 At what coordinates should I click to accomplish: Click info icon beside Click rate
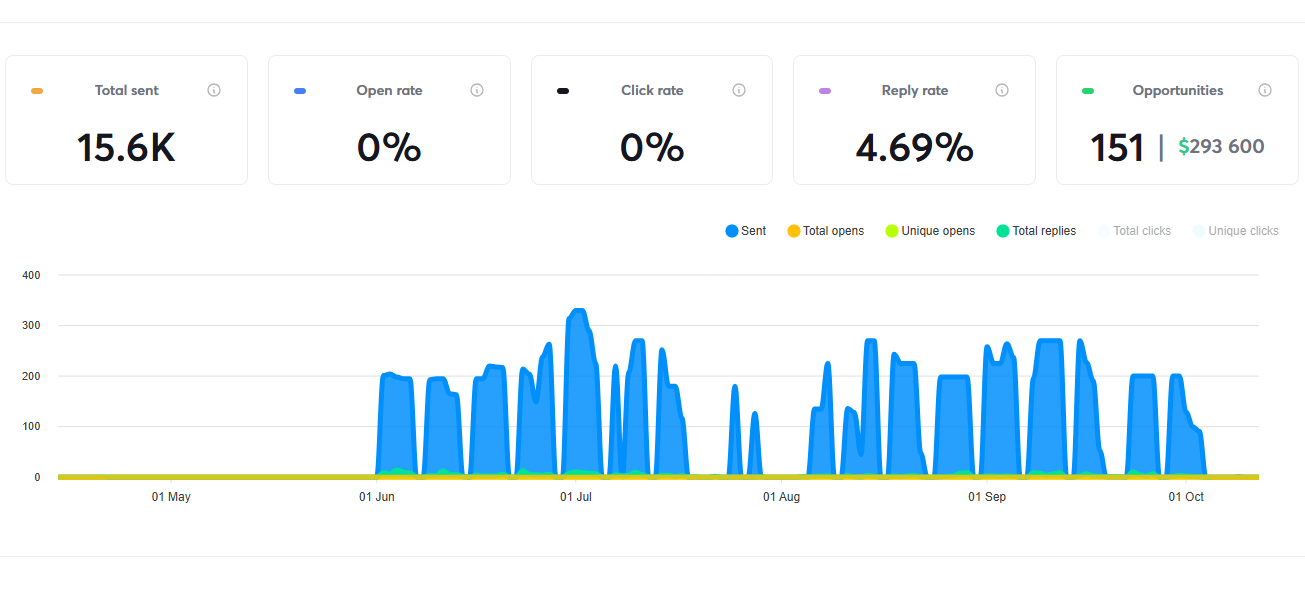point(739,90)
